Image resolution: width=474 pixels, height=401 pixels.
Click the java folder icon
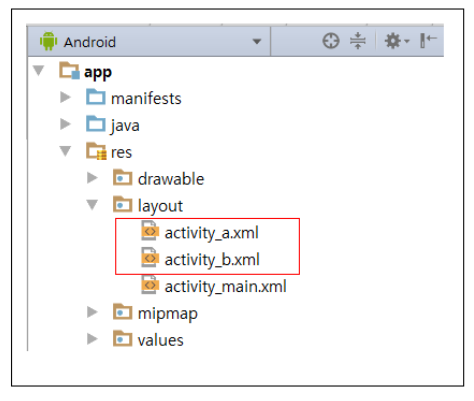pyautogui.click(x=96, y=124)
